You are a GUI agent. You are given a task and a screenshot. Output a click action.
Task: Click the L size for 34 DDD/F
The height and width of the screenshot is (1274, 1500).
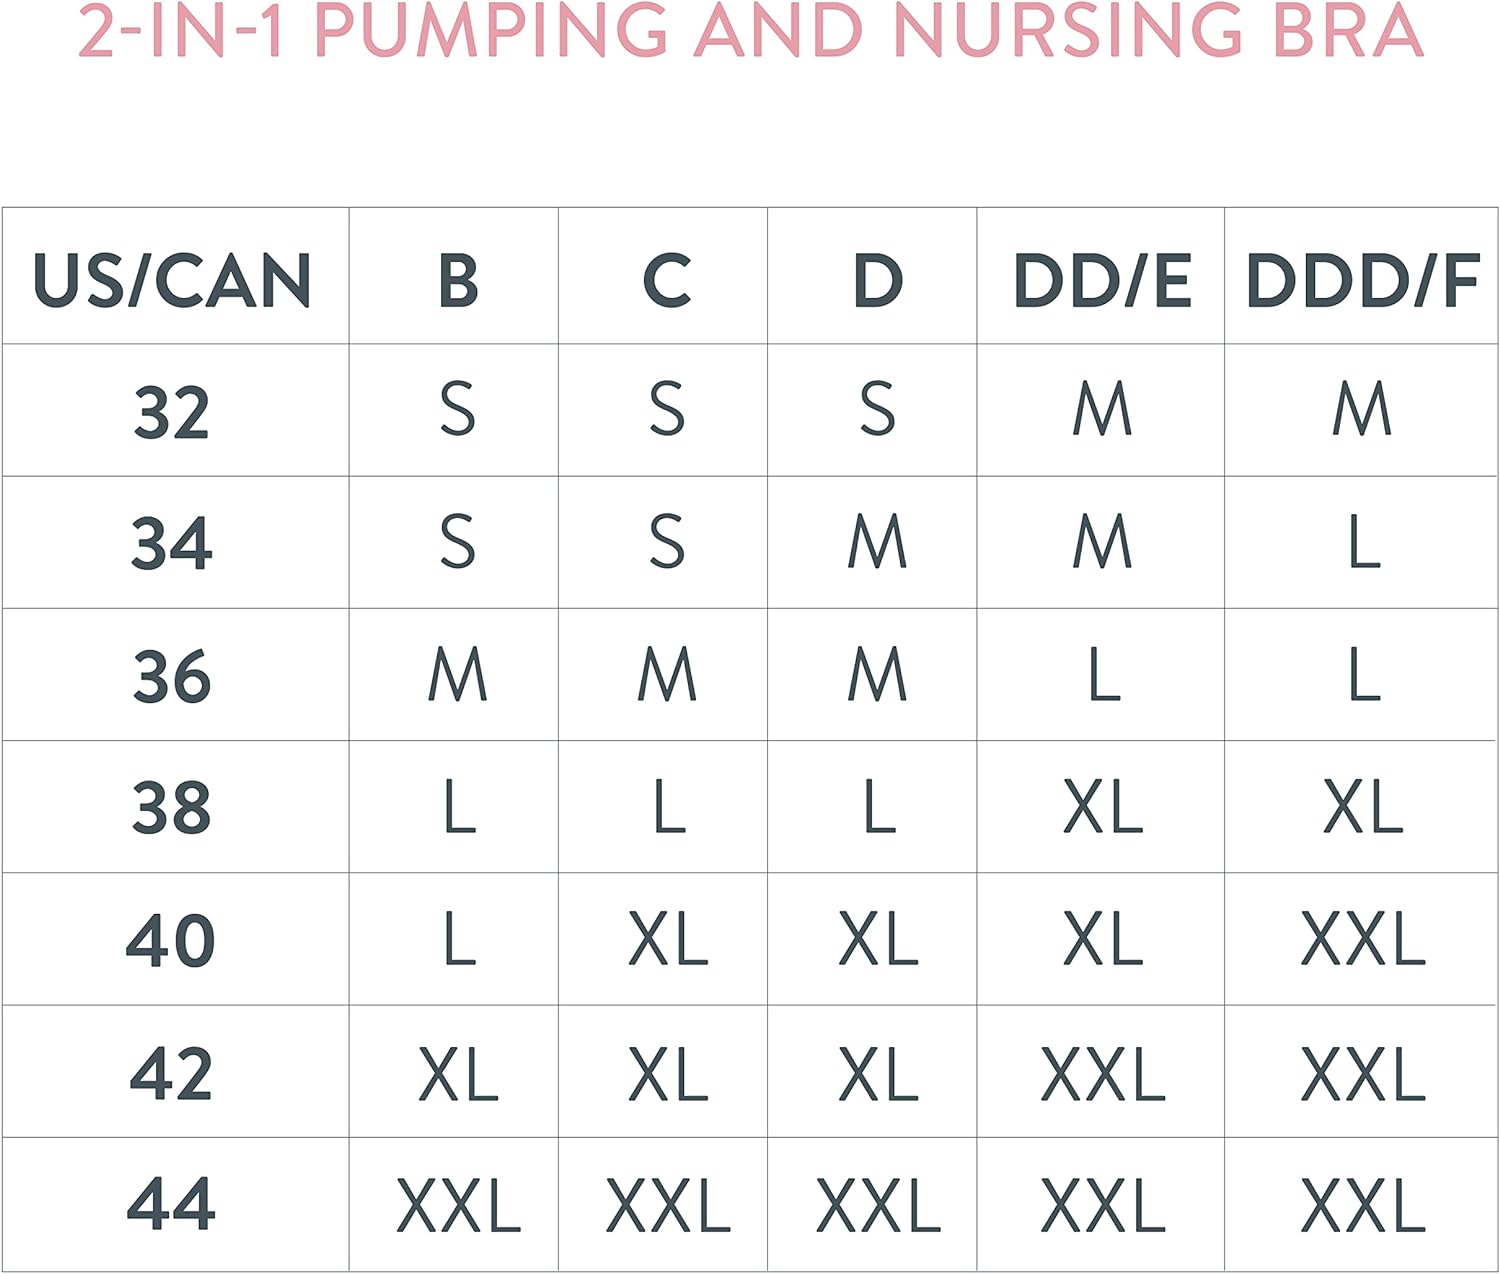point(1364,543)
